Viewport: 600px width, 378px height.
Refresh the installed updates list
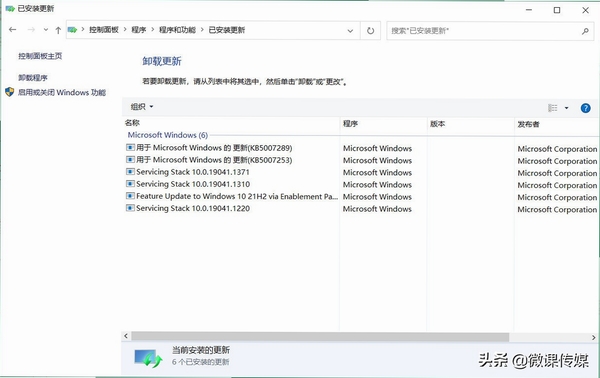click(370, 31)
